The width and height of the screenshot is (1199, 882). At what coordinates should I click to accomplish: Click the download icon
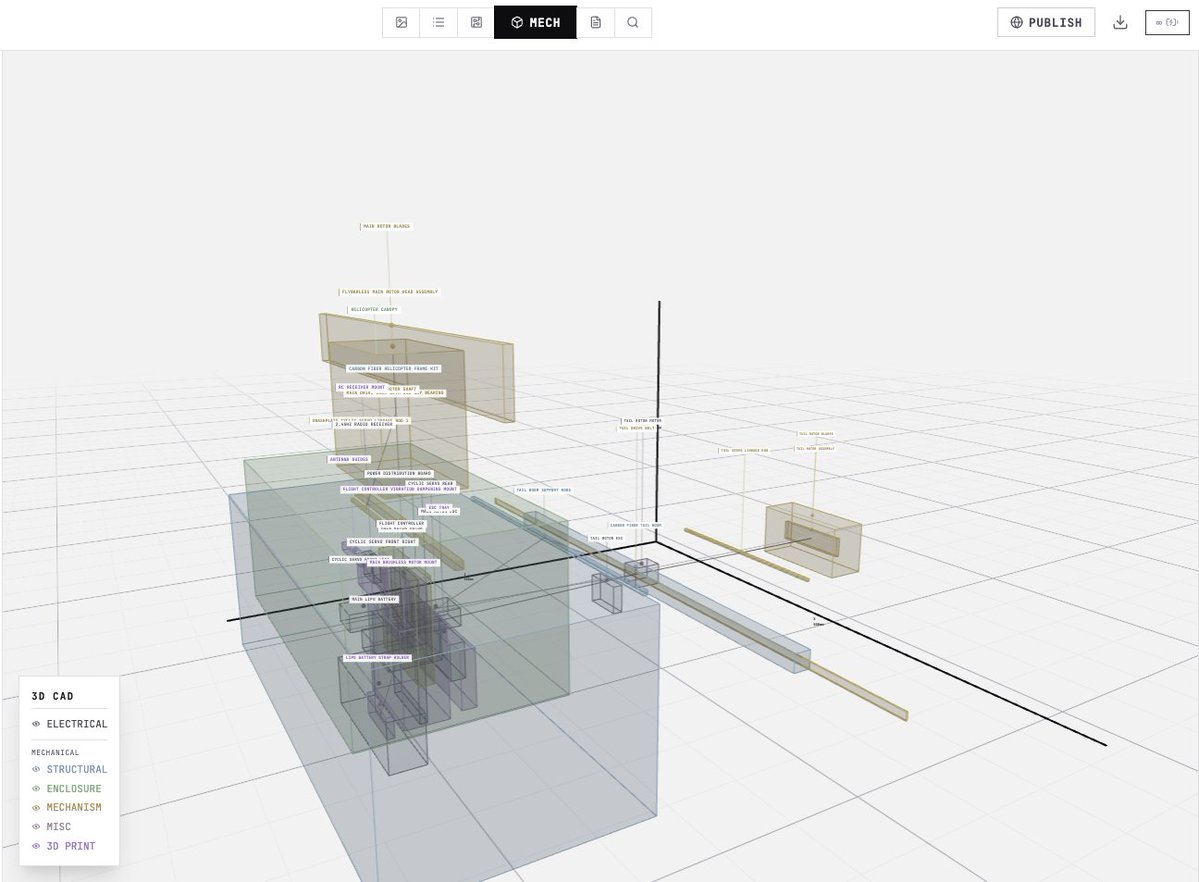pos(1120,22)
